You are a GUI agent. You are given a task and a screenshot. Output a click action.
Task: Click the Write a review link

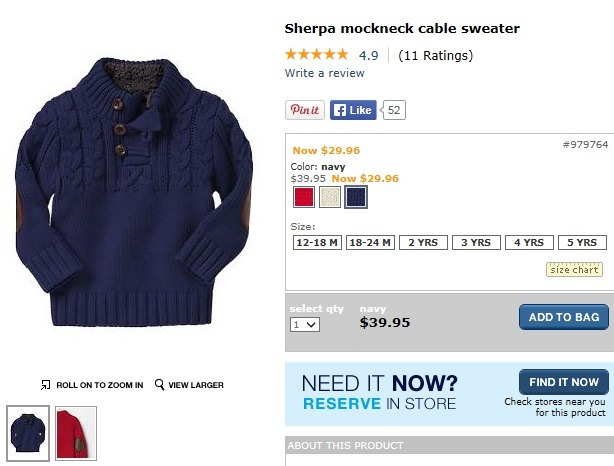pos(325,73)
